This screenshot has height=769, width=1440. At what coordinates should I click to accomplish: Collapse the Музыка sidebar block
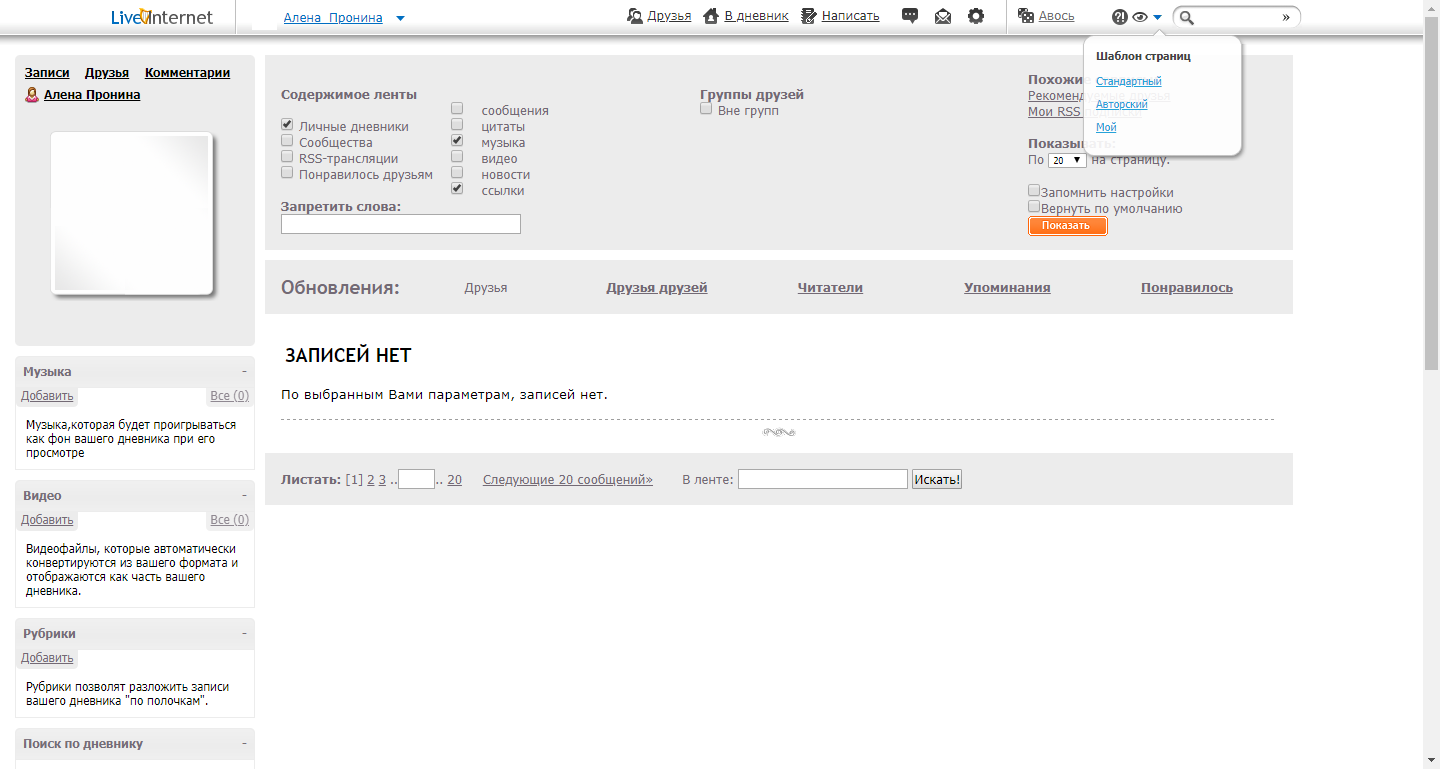[x=244, y=371]
